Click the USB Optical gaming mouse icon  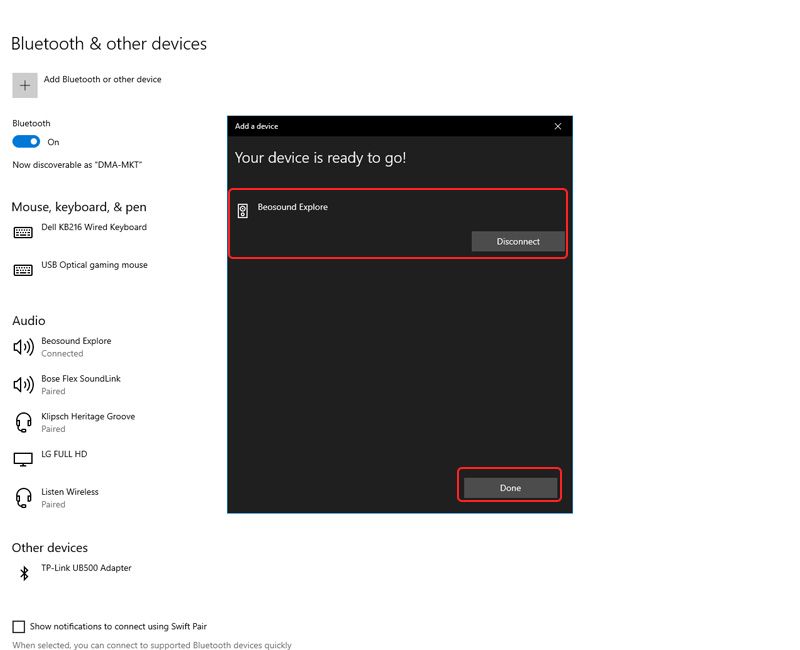coord(23,270)
